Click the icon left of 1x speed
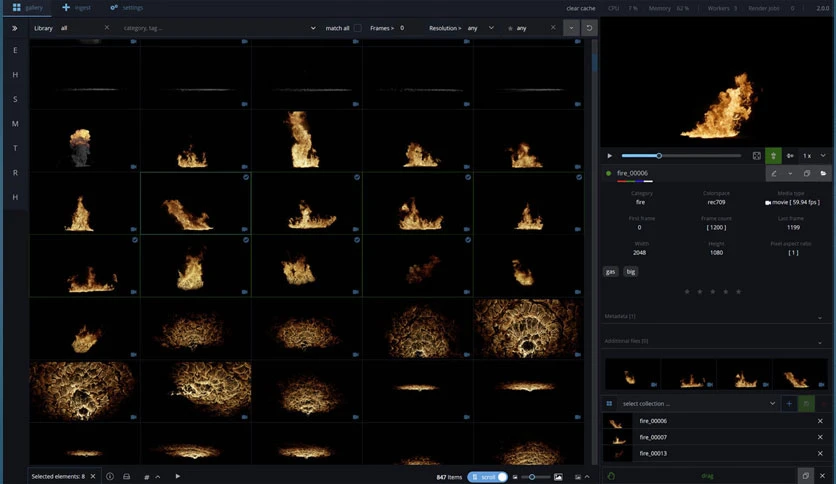 [x=790, y=156]
